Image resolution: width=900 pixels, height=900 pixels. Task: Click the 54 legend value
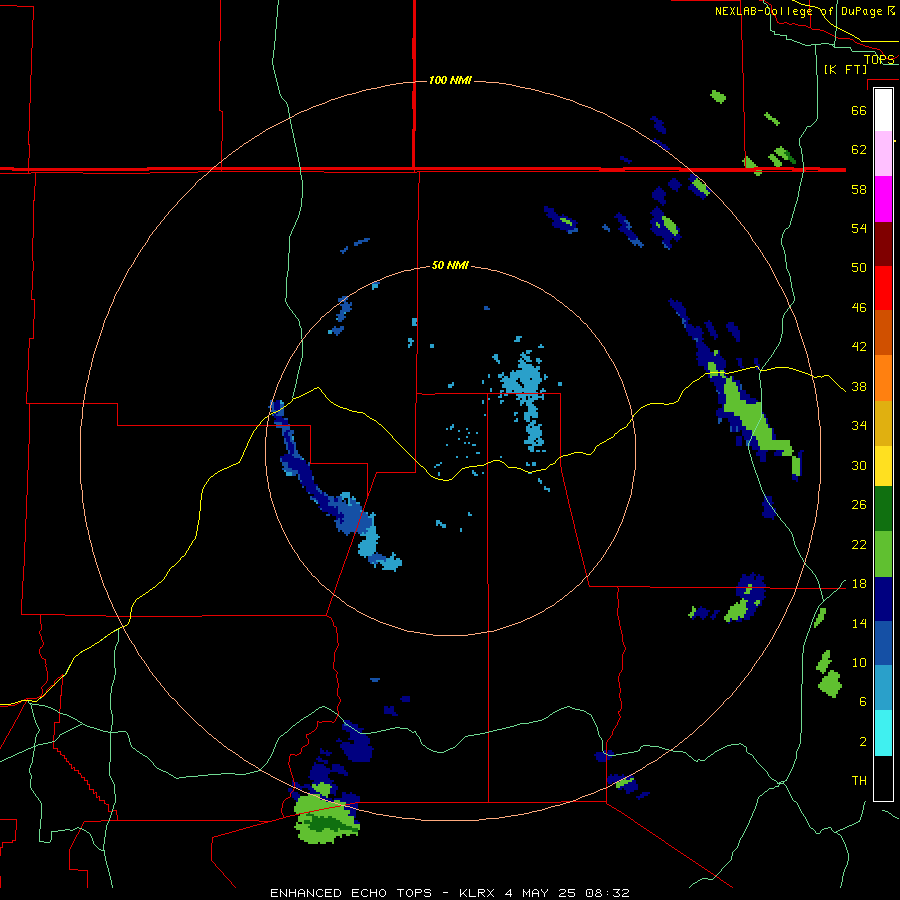click(x=859, y=228)
